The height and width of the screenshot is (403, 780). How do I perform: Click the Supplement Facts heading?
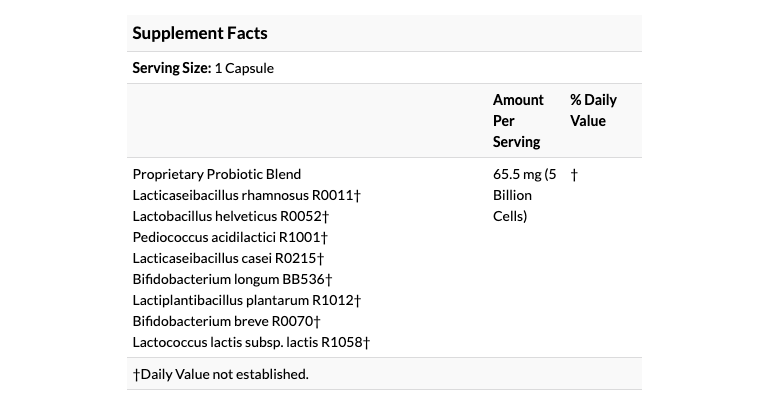(x=200, y=33)
